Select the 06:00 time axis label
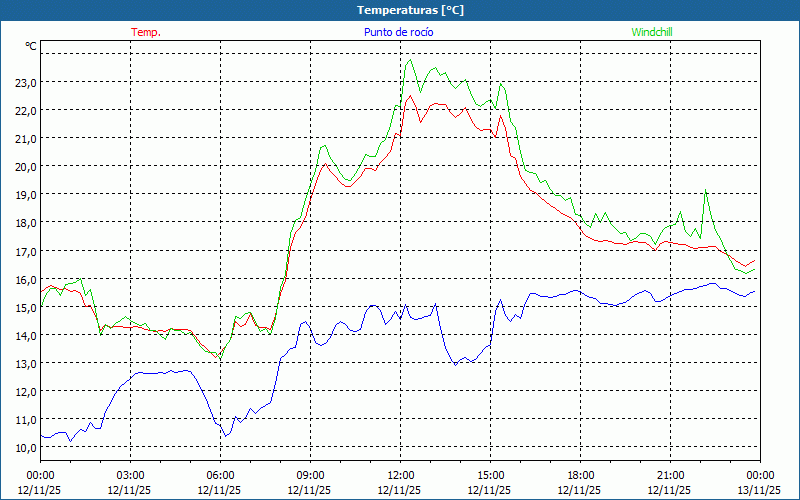This screenshot has height=500, width=800. point(221,475)
